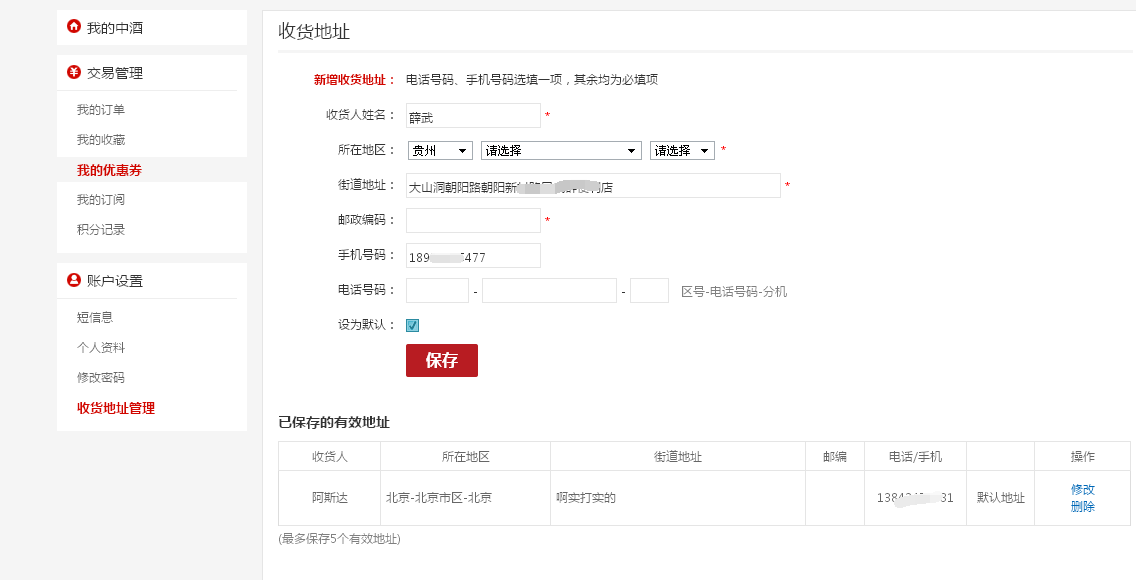Image resolution: width=1136 pixels, height=580 pixels.
Task: Click the 操作 column header
Action: pyautogui.click(x=1082, y=457)
